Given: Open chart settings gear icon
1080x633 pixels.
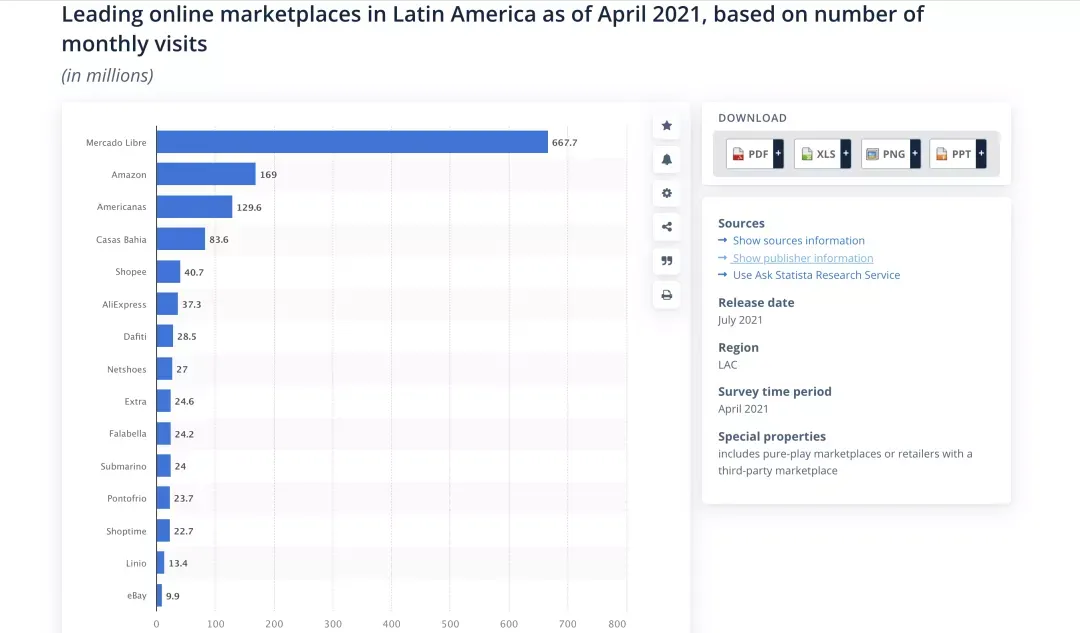Looking at the screenshot, I should (x=667, y=193).
